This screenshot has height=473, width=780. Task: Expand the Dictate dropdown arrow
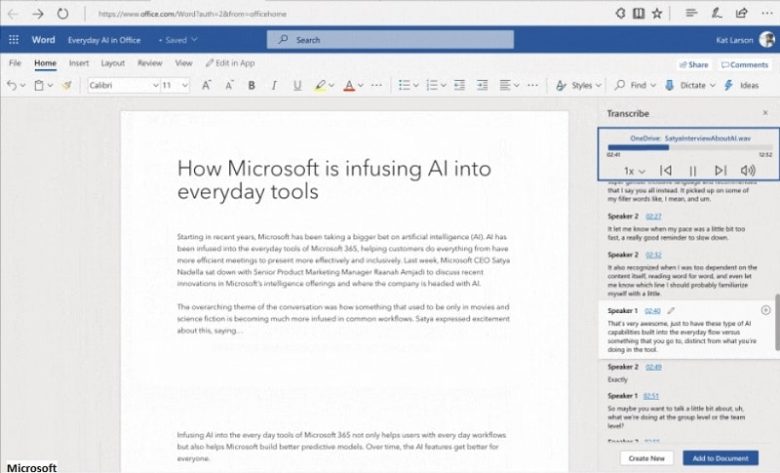tap(712, 86)
